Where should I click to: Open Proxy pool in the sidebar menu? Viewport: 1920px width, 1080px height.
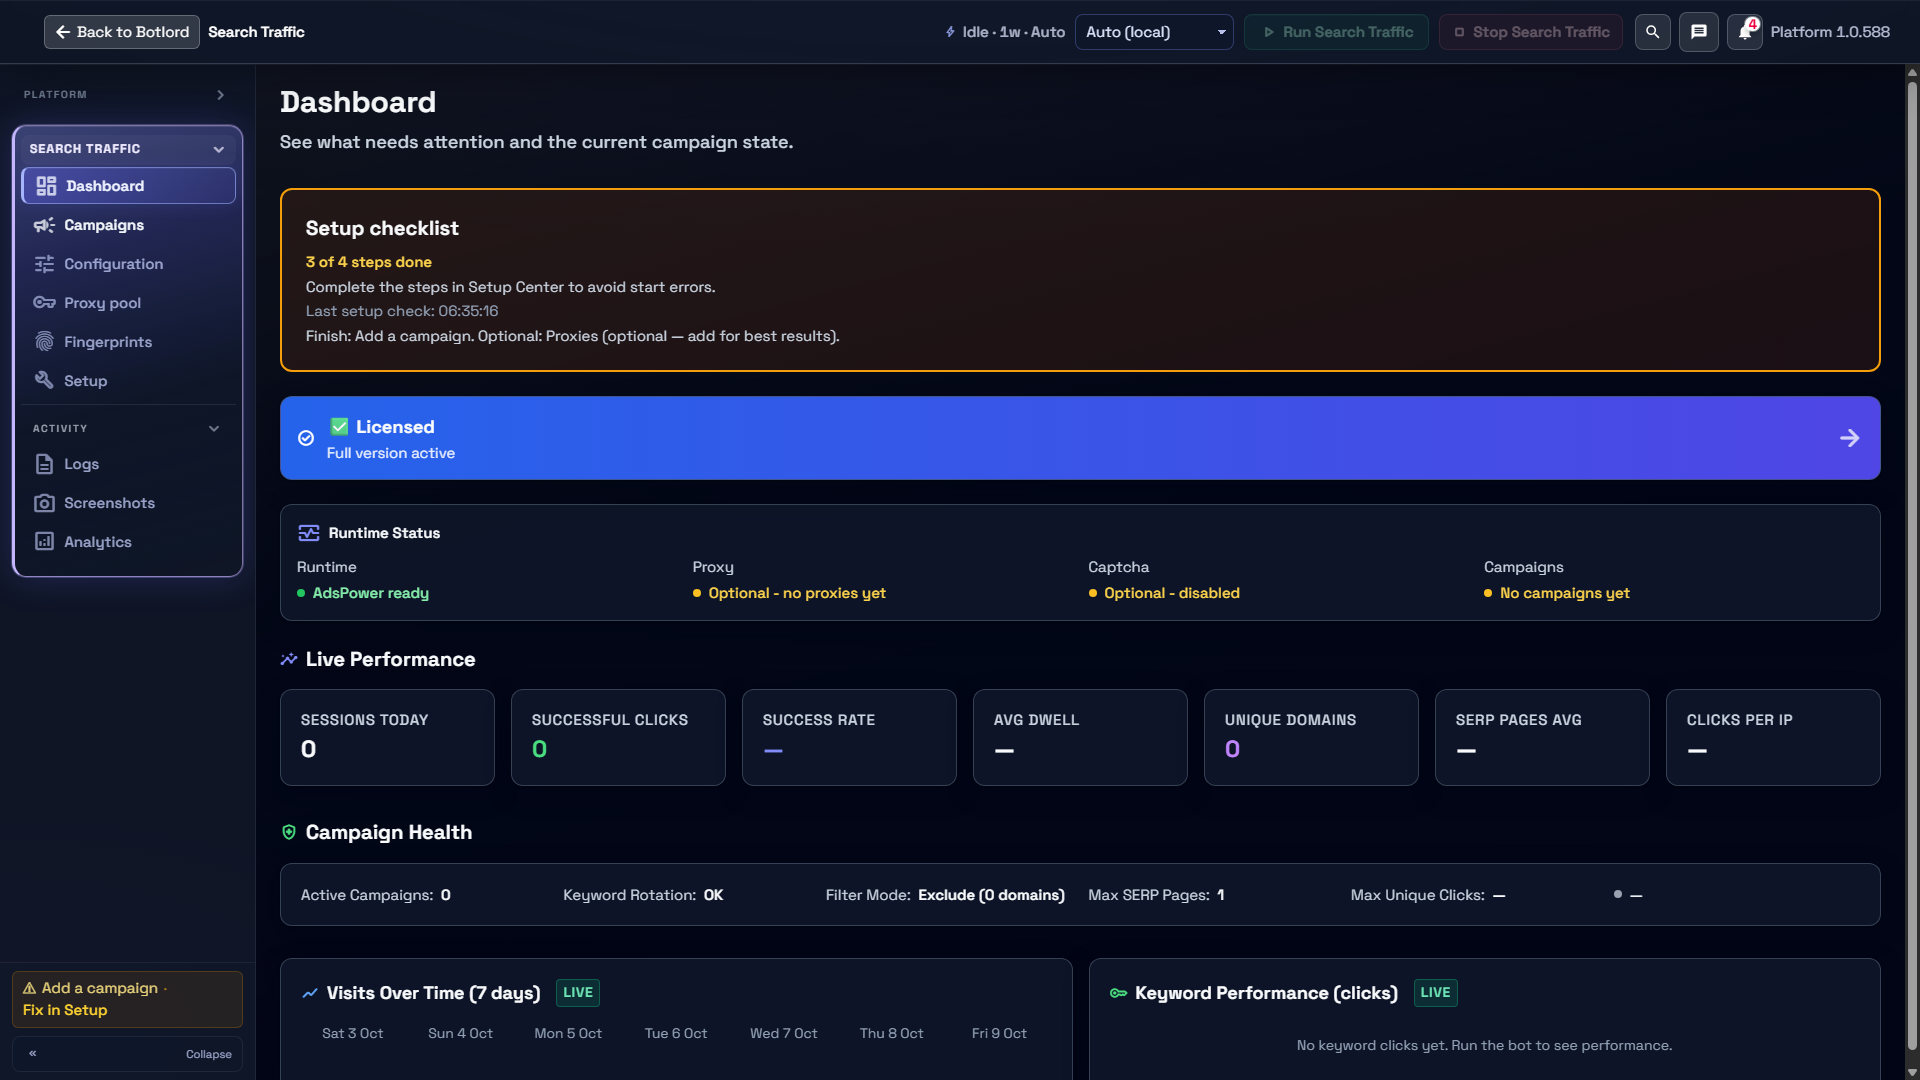point(128,303)
